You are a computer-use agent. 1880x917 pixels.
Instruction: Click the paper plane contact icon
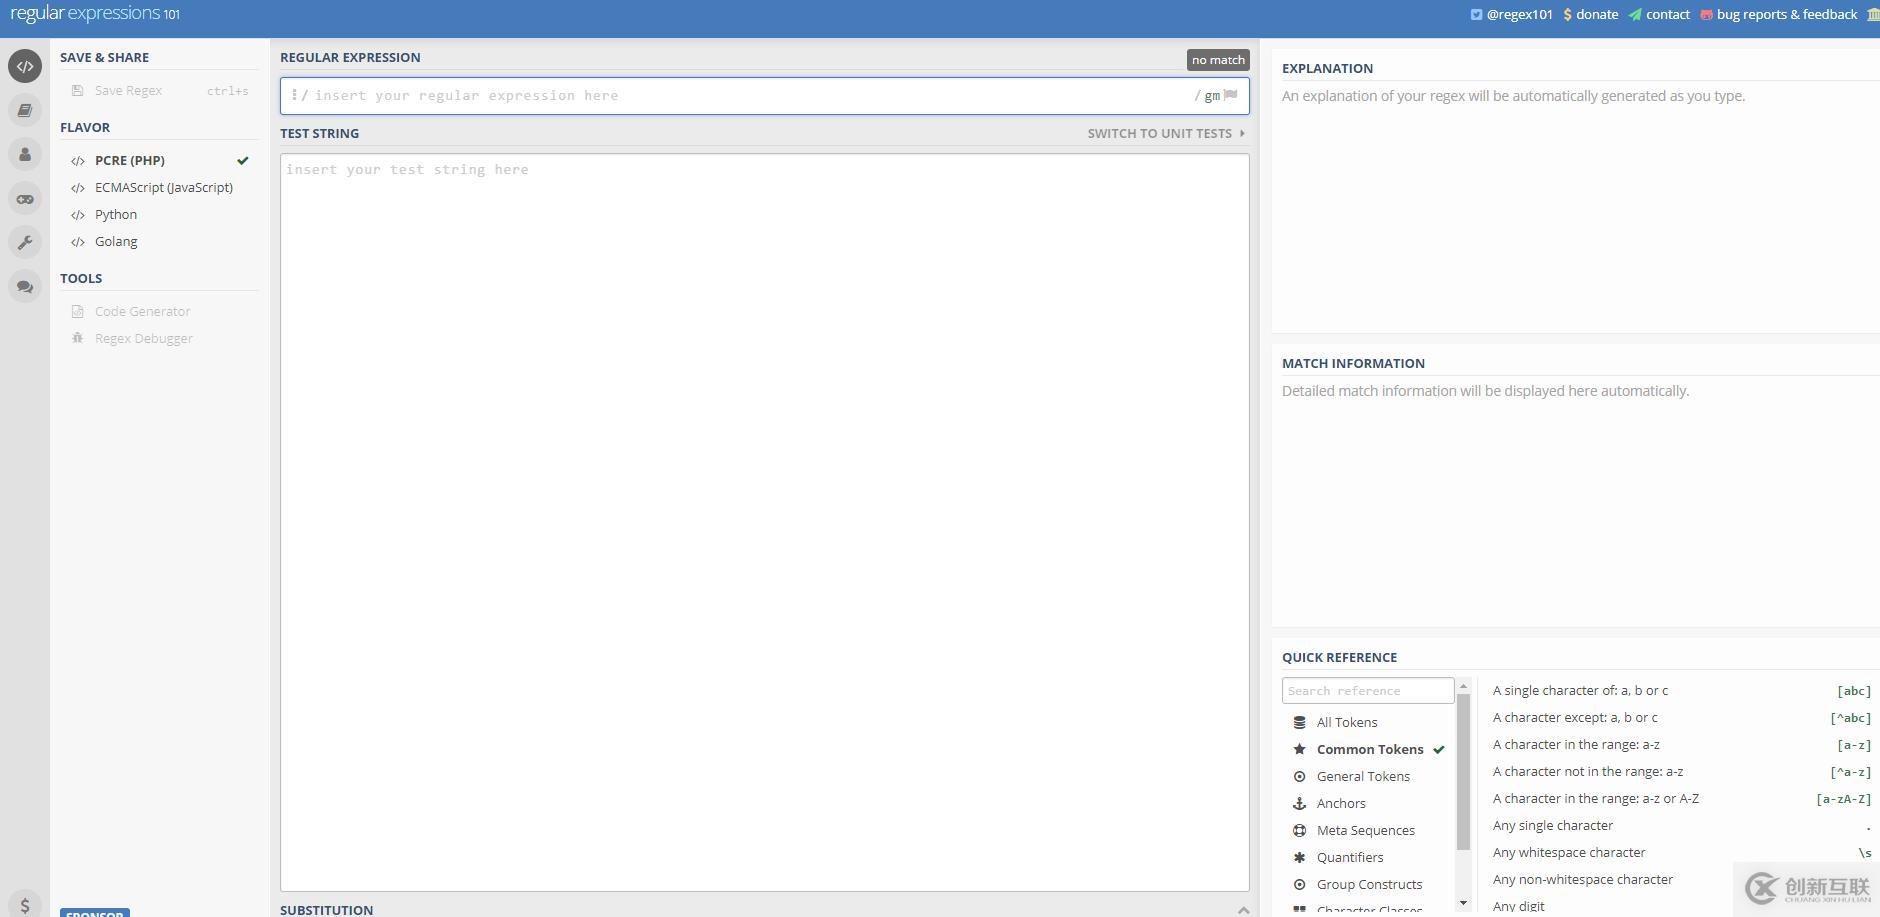pyautogui.click(x=1635, y=14)
